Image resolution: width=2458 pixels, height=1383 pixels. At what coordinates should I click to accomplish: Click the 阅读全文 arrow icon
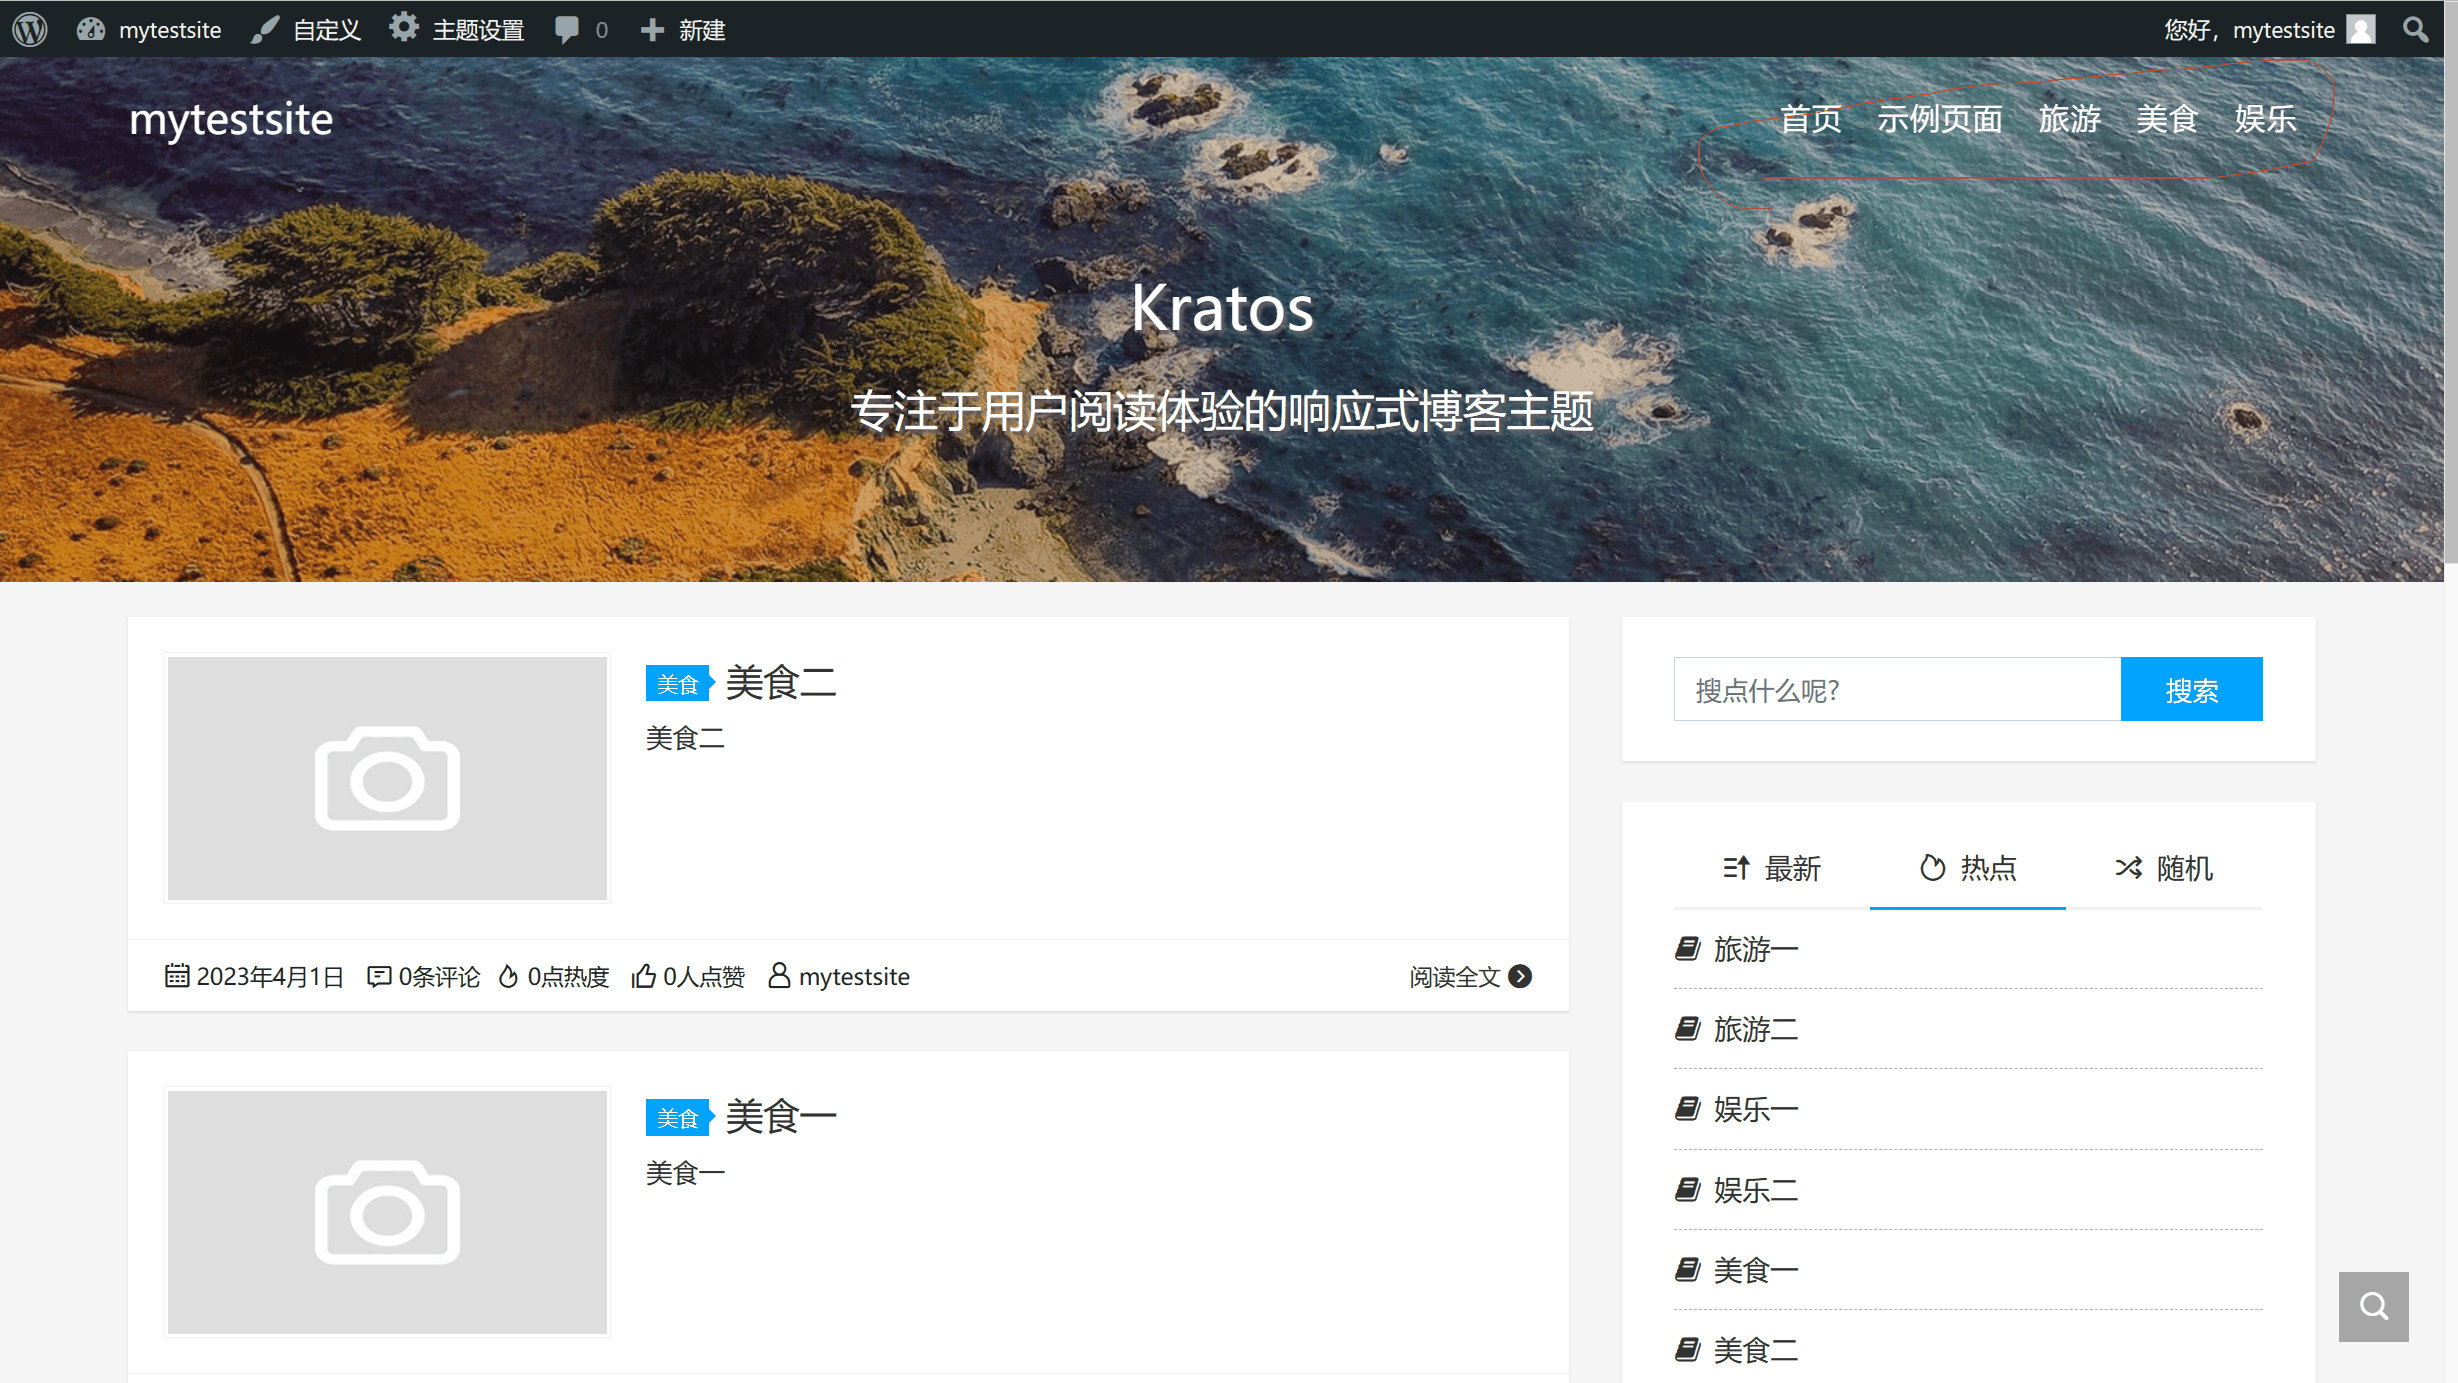pyautogui.click(x=1520, y=976)
